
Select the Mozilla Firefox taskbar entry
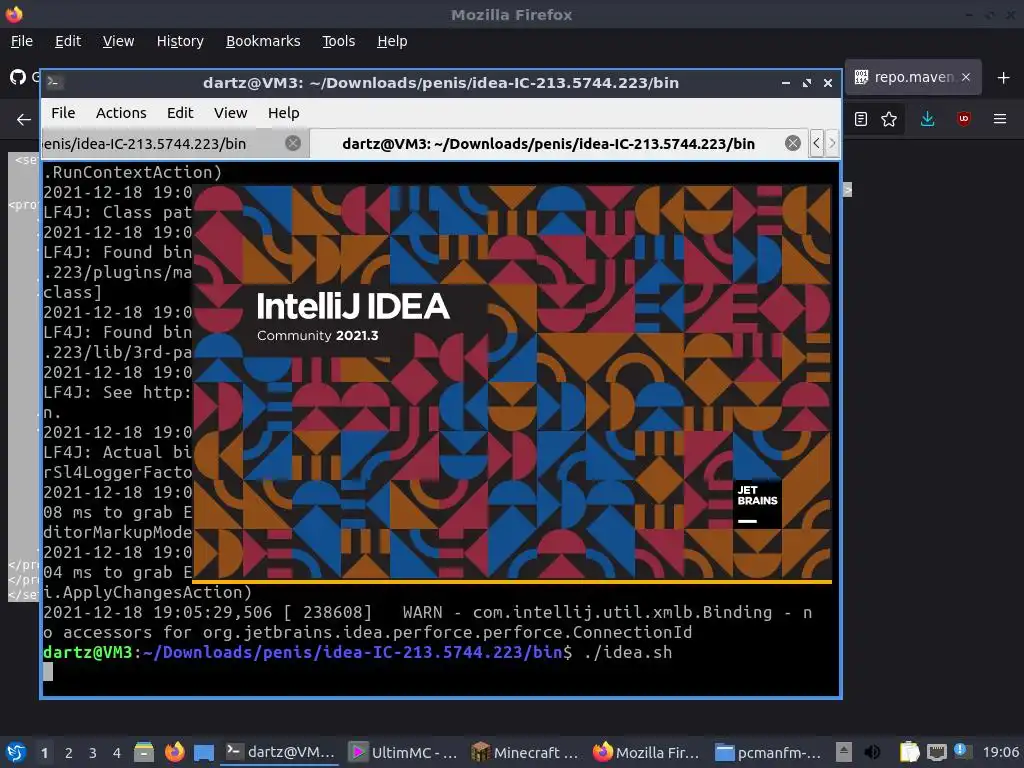647,752
